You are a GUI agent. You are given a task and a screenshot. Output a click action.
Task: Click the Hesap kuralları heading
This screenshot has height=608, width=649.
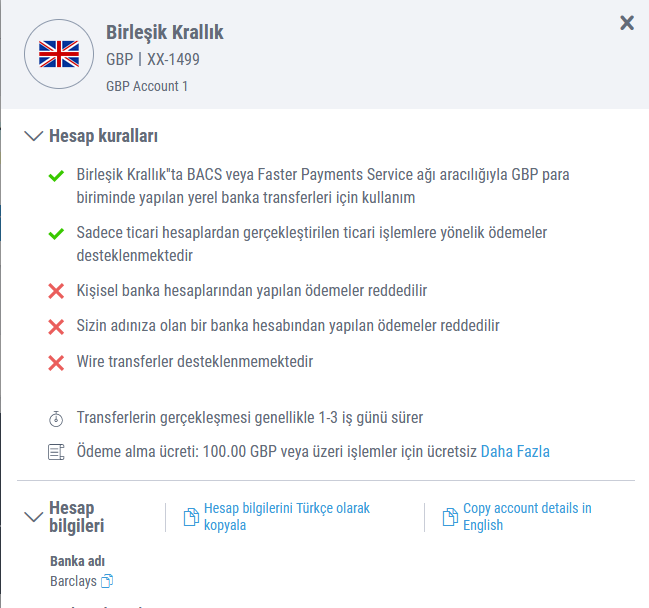coord(103,136)
